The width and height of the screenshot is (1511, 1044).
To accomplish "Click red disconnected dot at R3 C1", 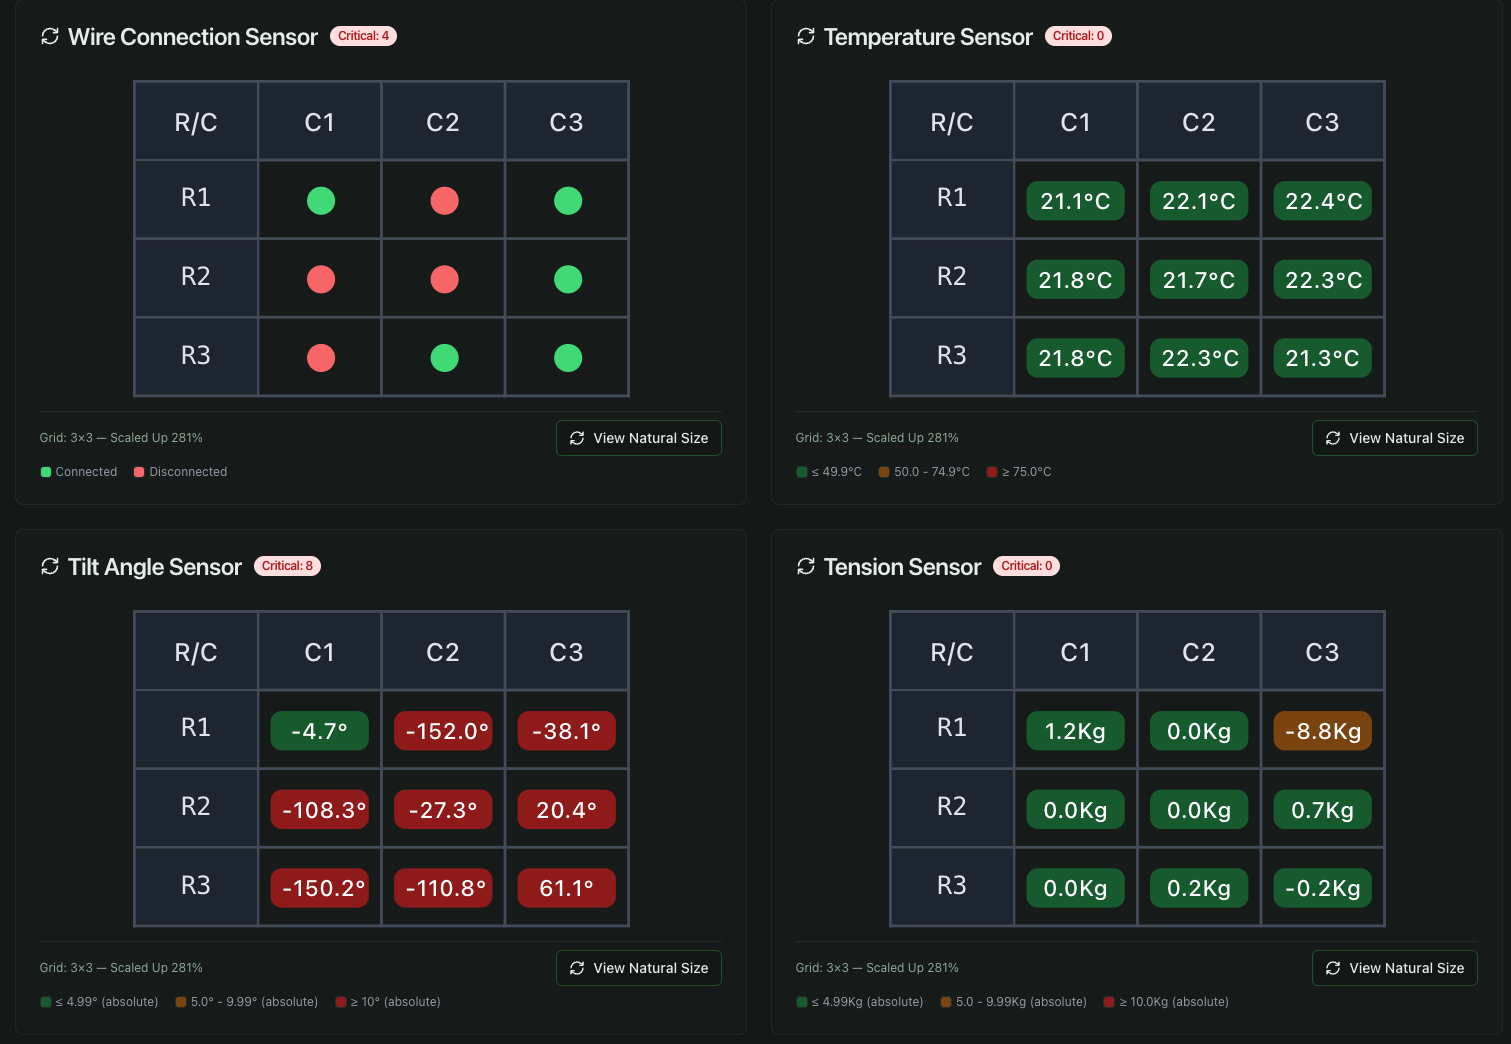I will pos(321,358).
